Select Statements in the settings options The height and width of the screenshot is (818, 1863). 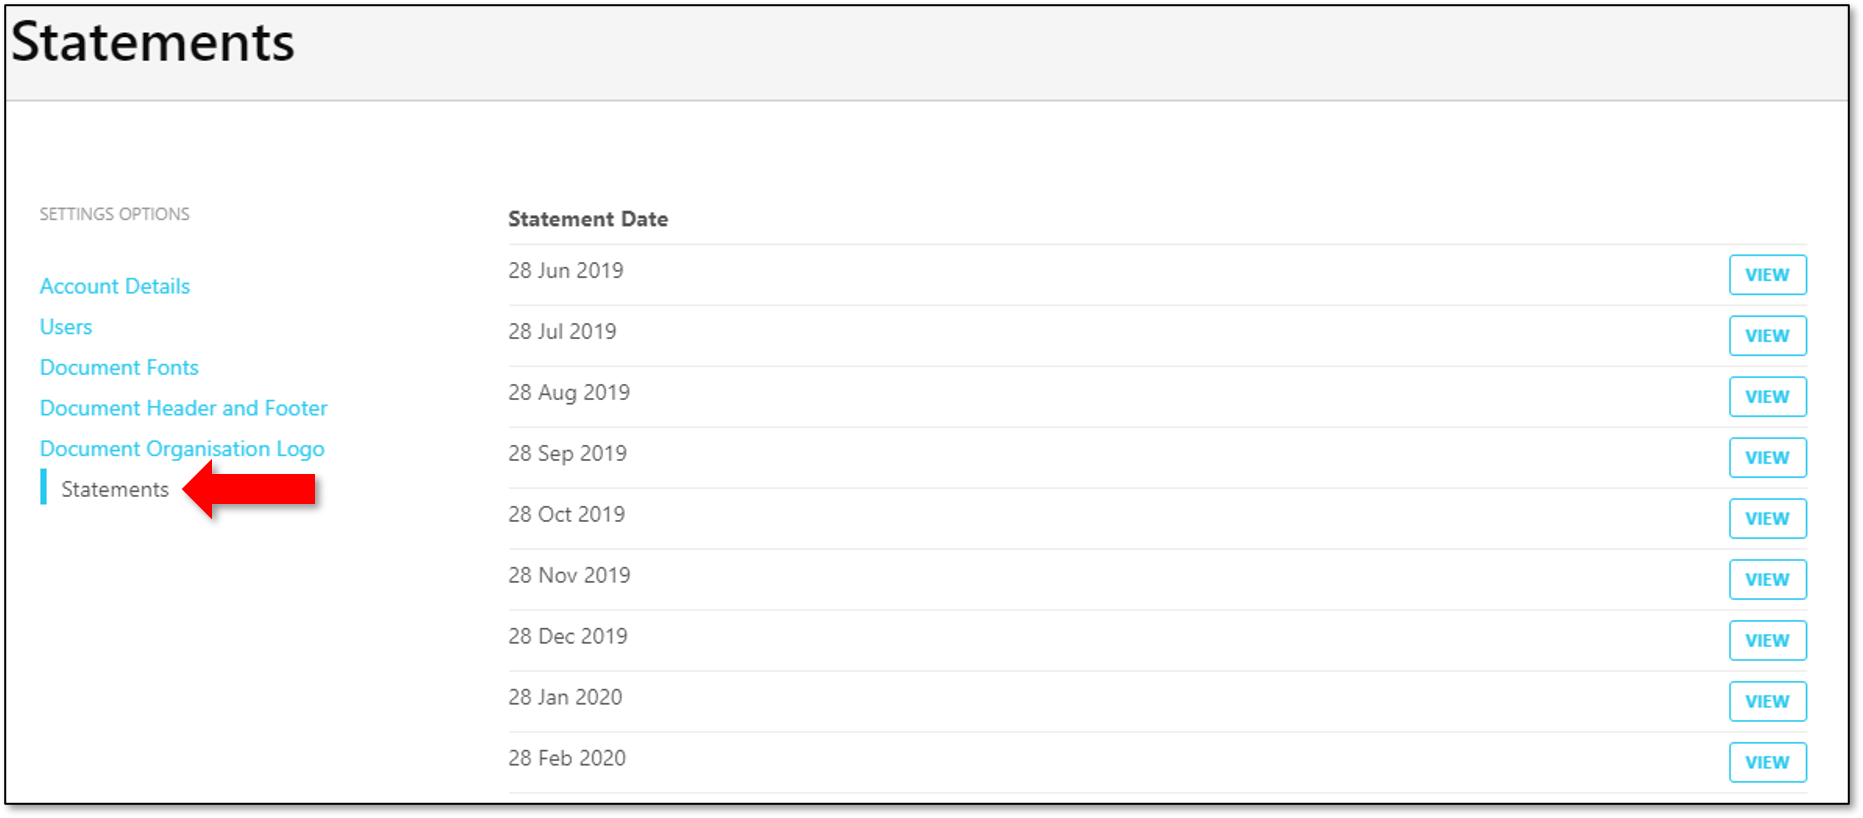click(115, 489)
